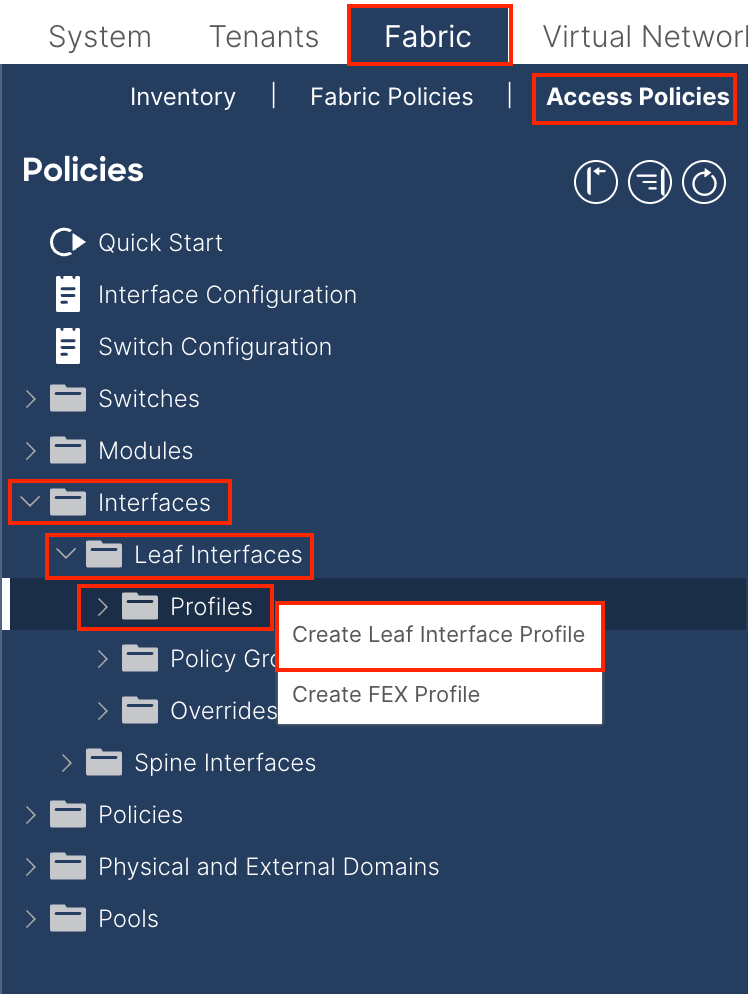Click the refresh icon in Policies header
The width and height of the screenshot is (748, 994).
pos(704,183)
